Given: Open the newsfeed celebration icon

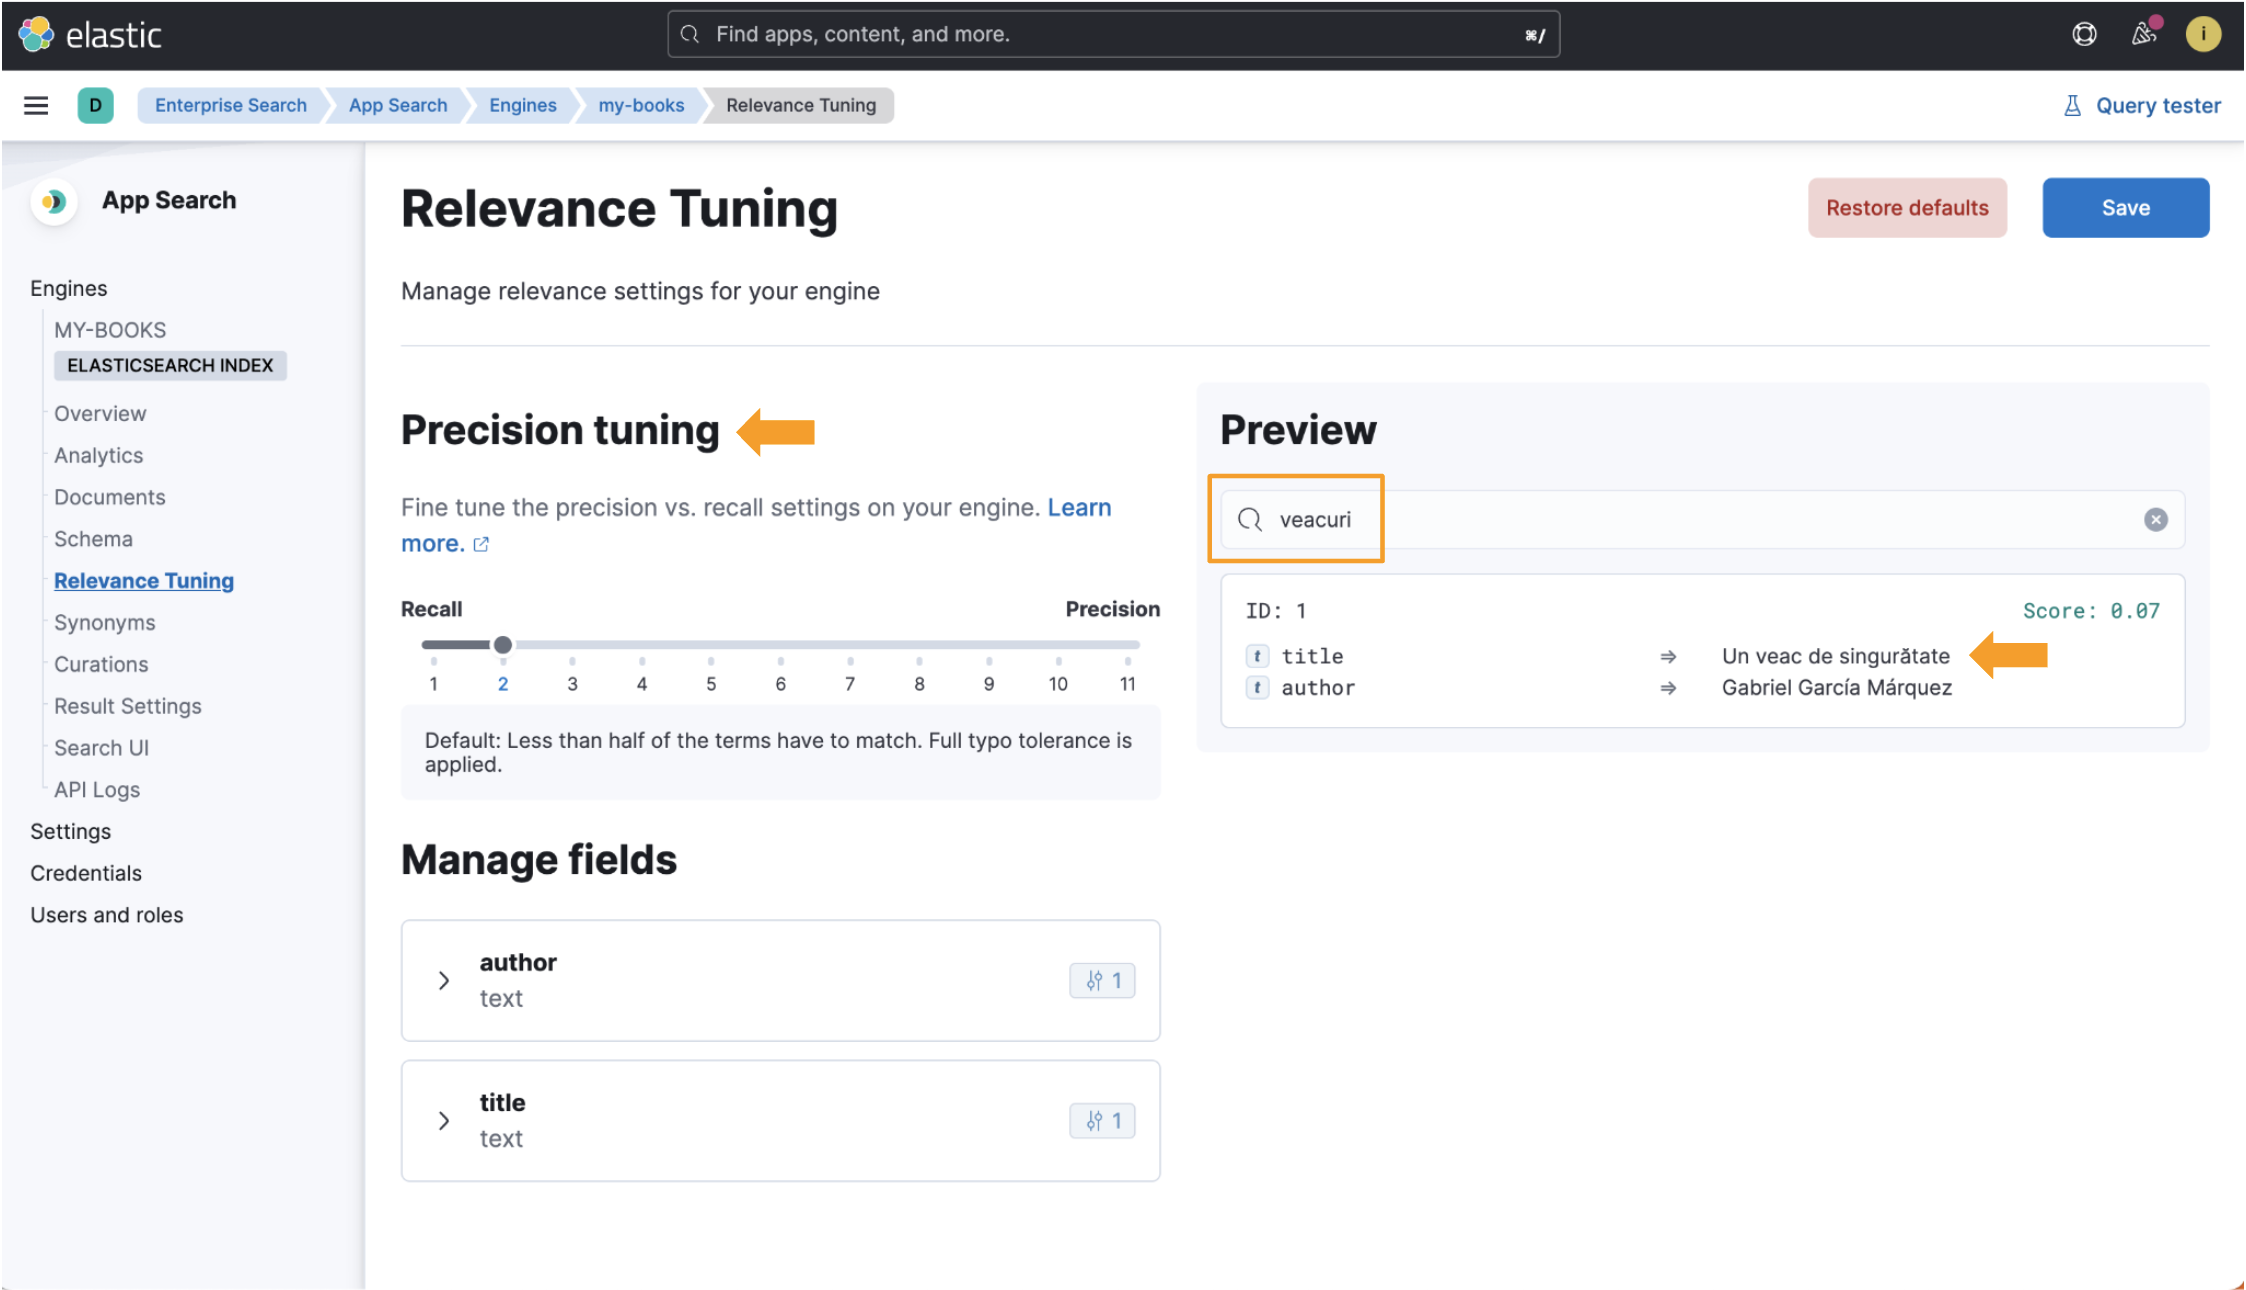Looking at the screenshot, I should pyautogui.click(x=2144, y=34).
